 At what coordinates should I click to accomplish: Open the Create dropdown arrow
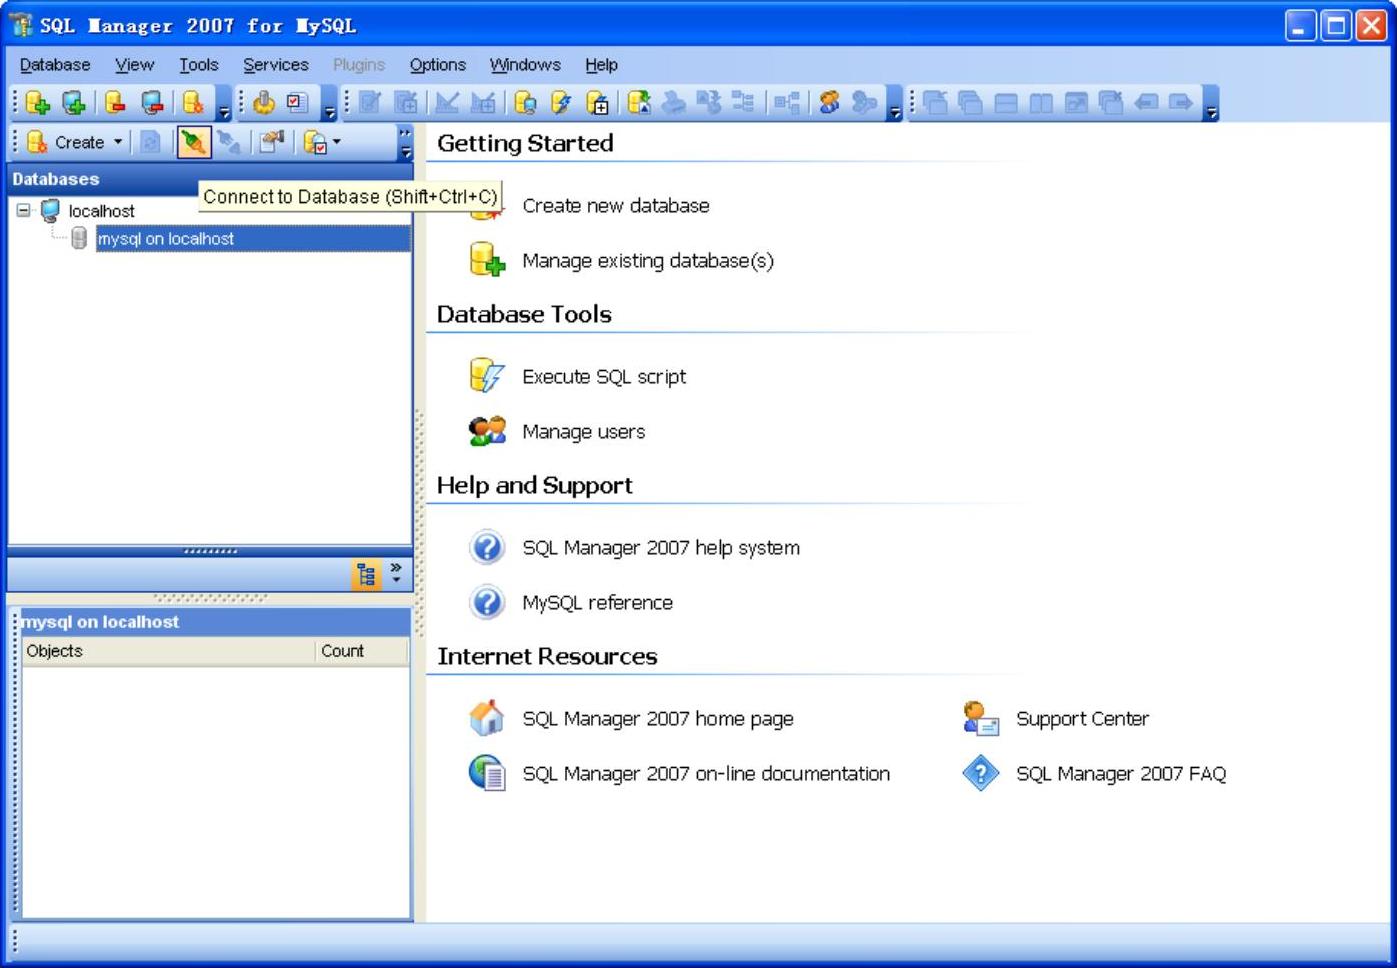(x=118, y=142)
